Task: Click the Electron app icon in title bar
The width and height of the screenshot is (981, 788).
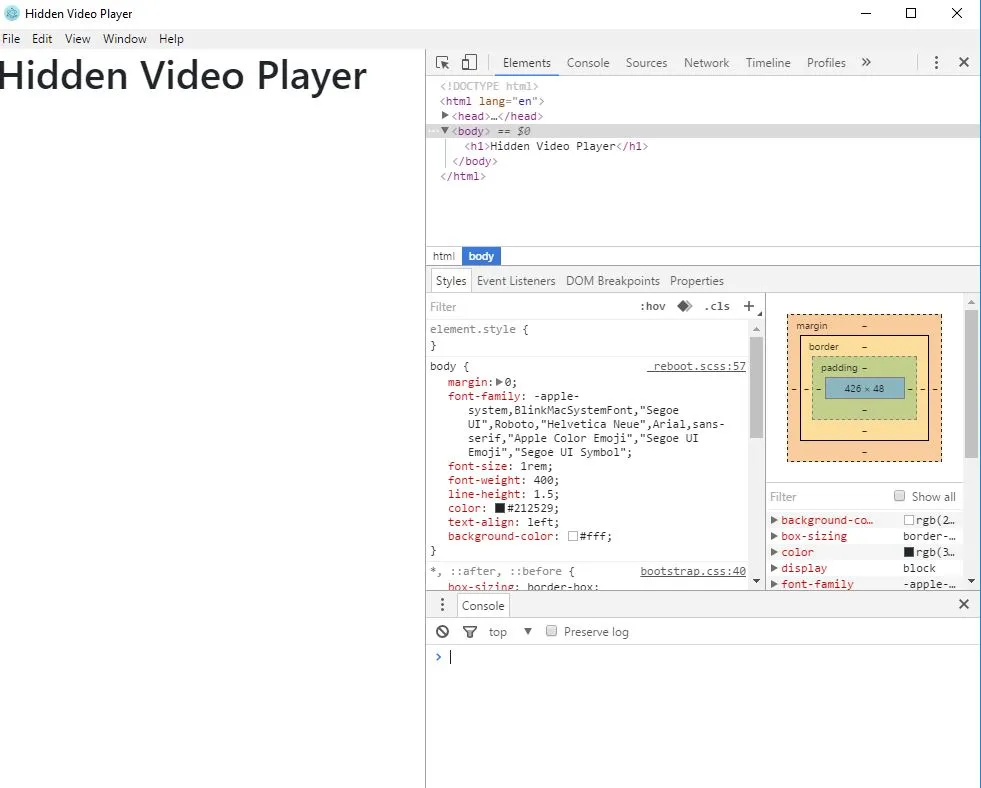Action: (11, 13)
